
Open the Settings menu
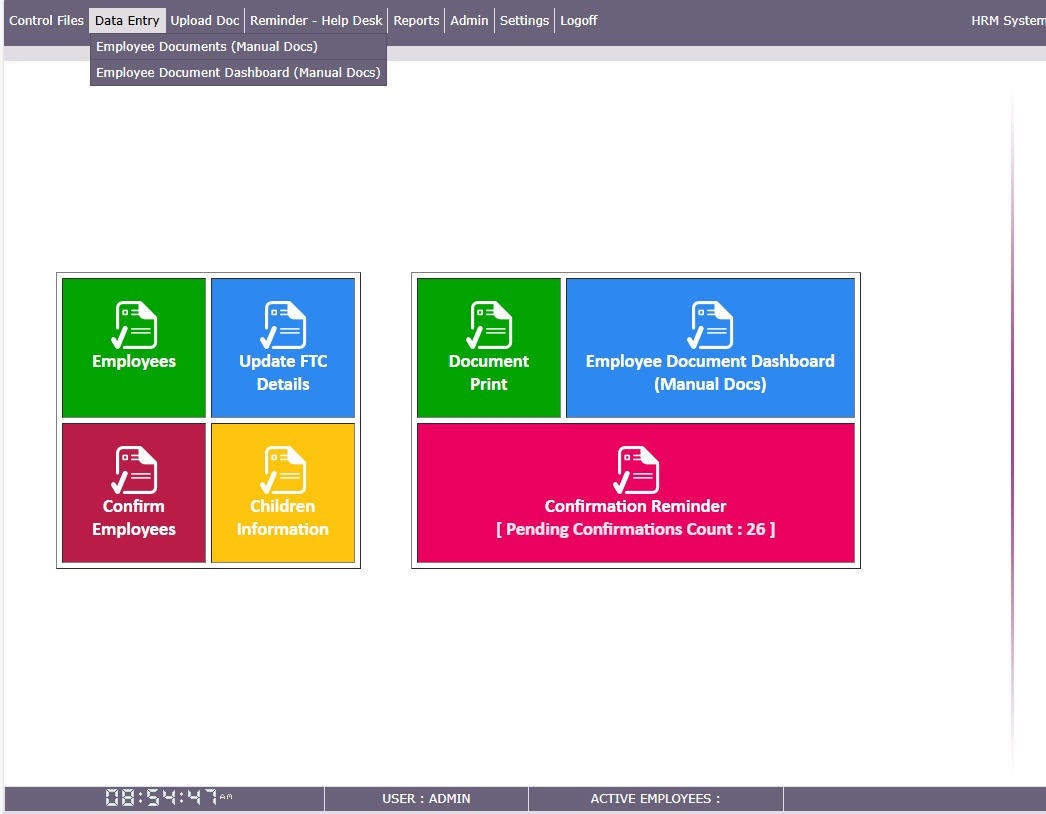[x=524, y=21]
